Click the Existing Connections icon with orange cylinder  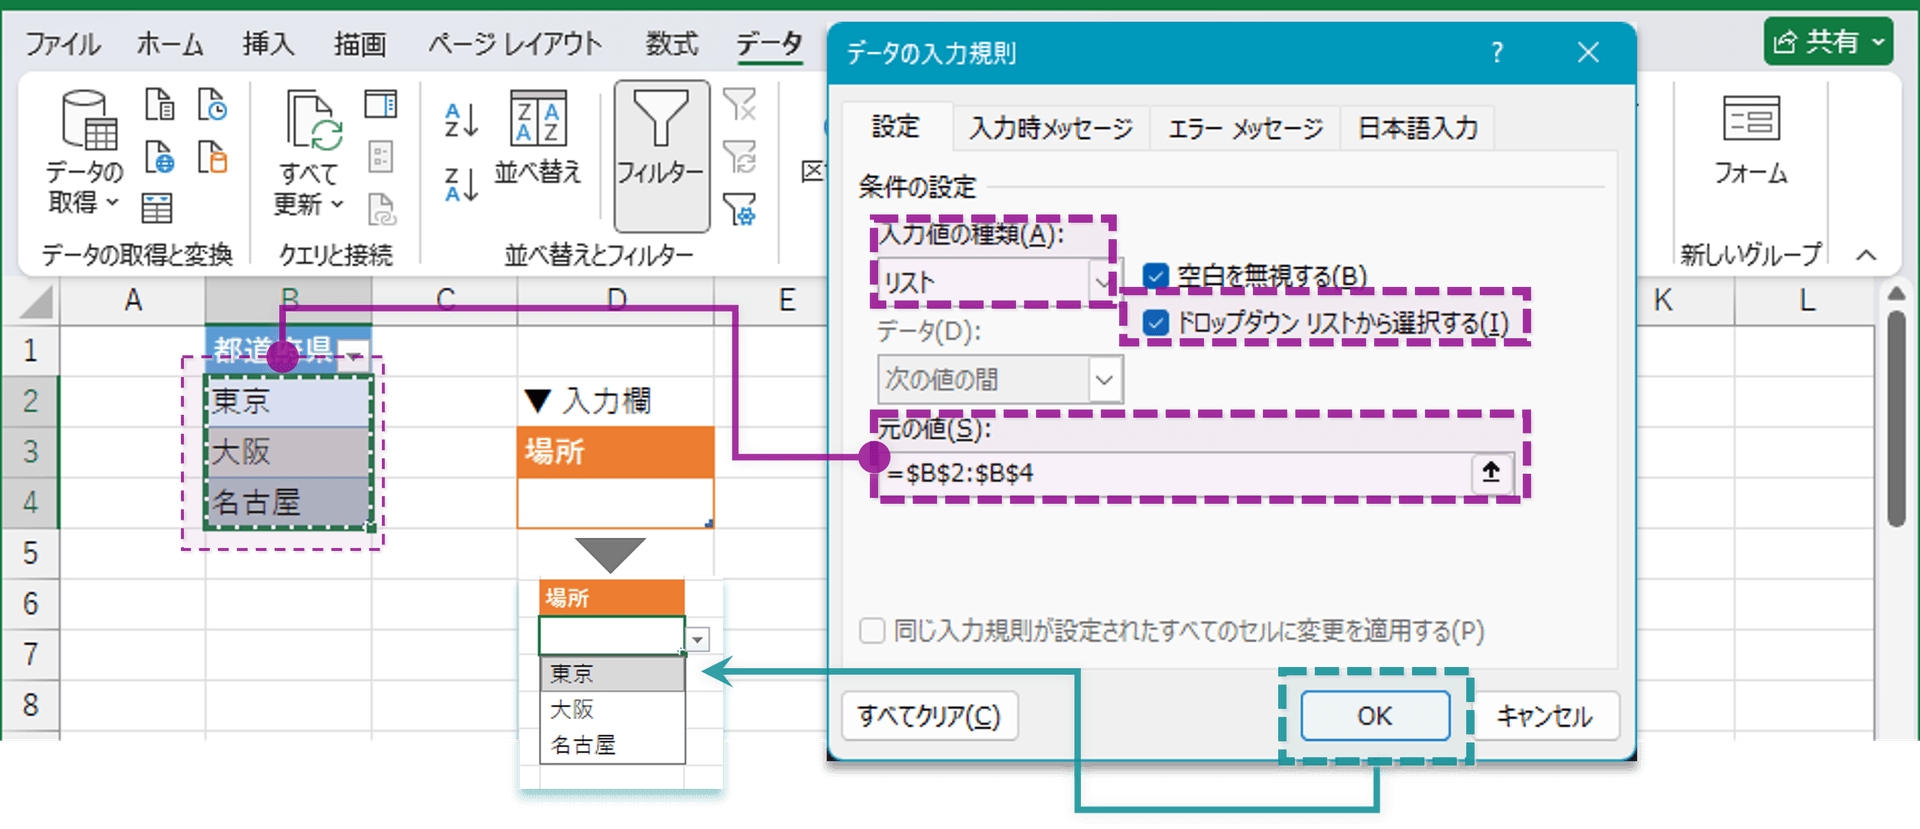tap(211, 157)
